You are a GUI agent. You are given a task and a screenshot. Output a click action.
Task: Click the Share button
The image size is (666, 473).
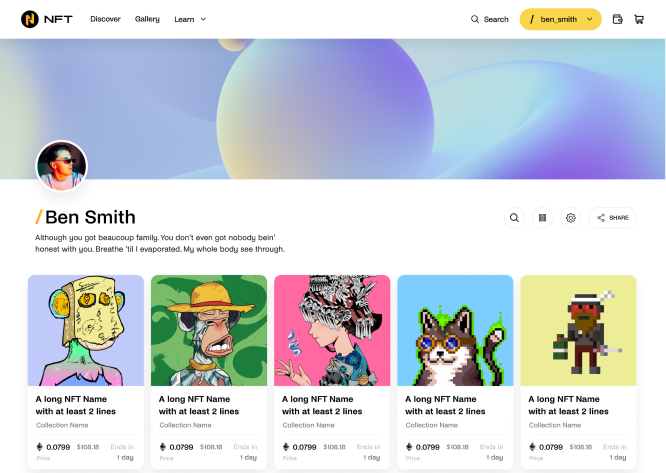pyautogui.click(x=612, y=218)
